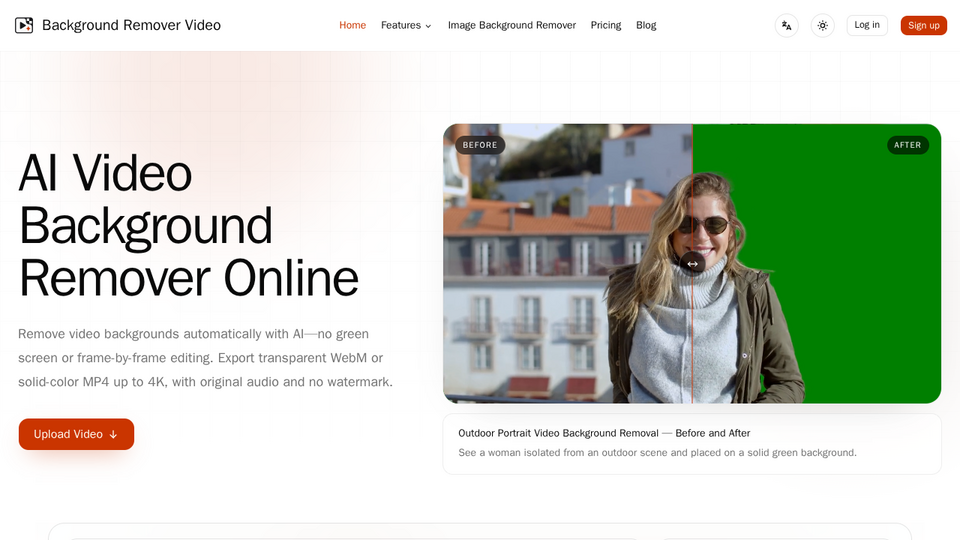Click the Background Remover Video logo icon
The height and width of the screenshot is (540, 960).
pyautogui.click(x=24, y=25)
